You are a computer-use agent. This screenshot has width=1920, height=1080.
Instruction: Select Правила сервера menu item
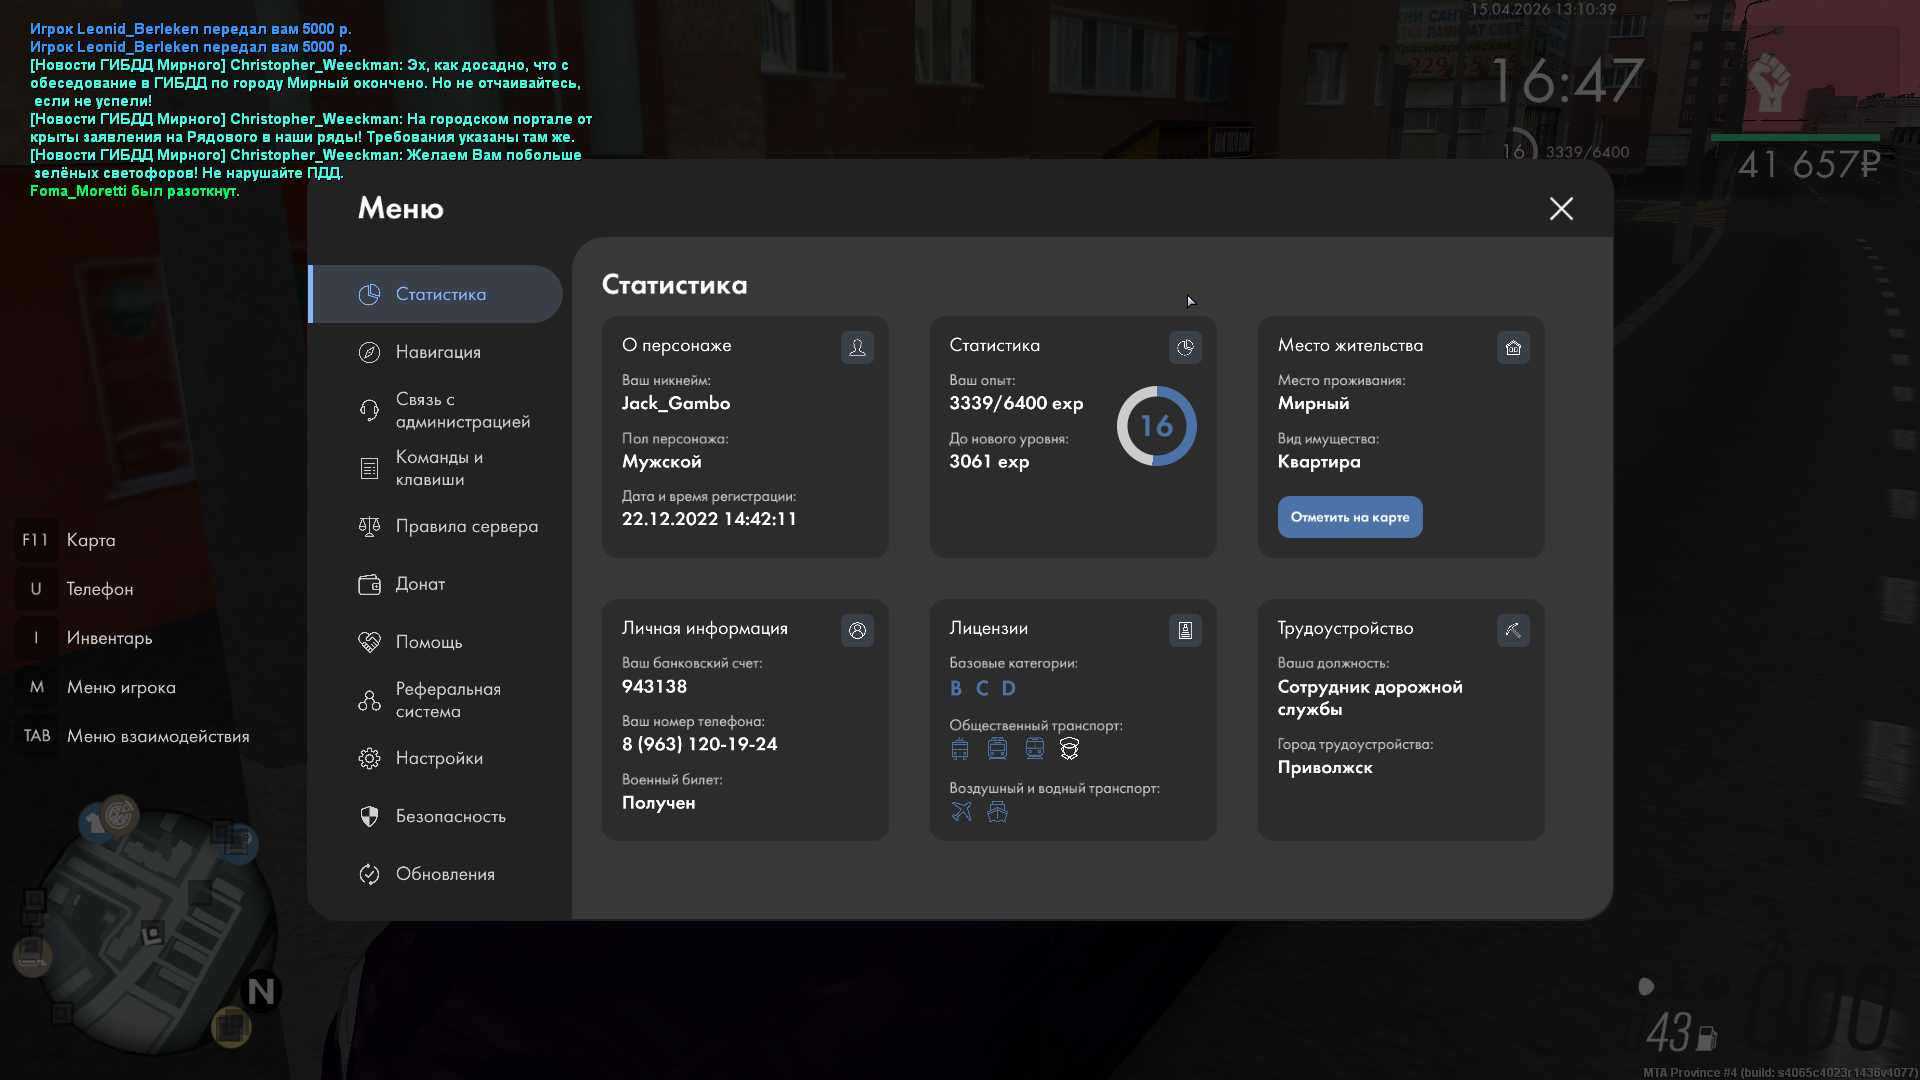[466, 526]
